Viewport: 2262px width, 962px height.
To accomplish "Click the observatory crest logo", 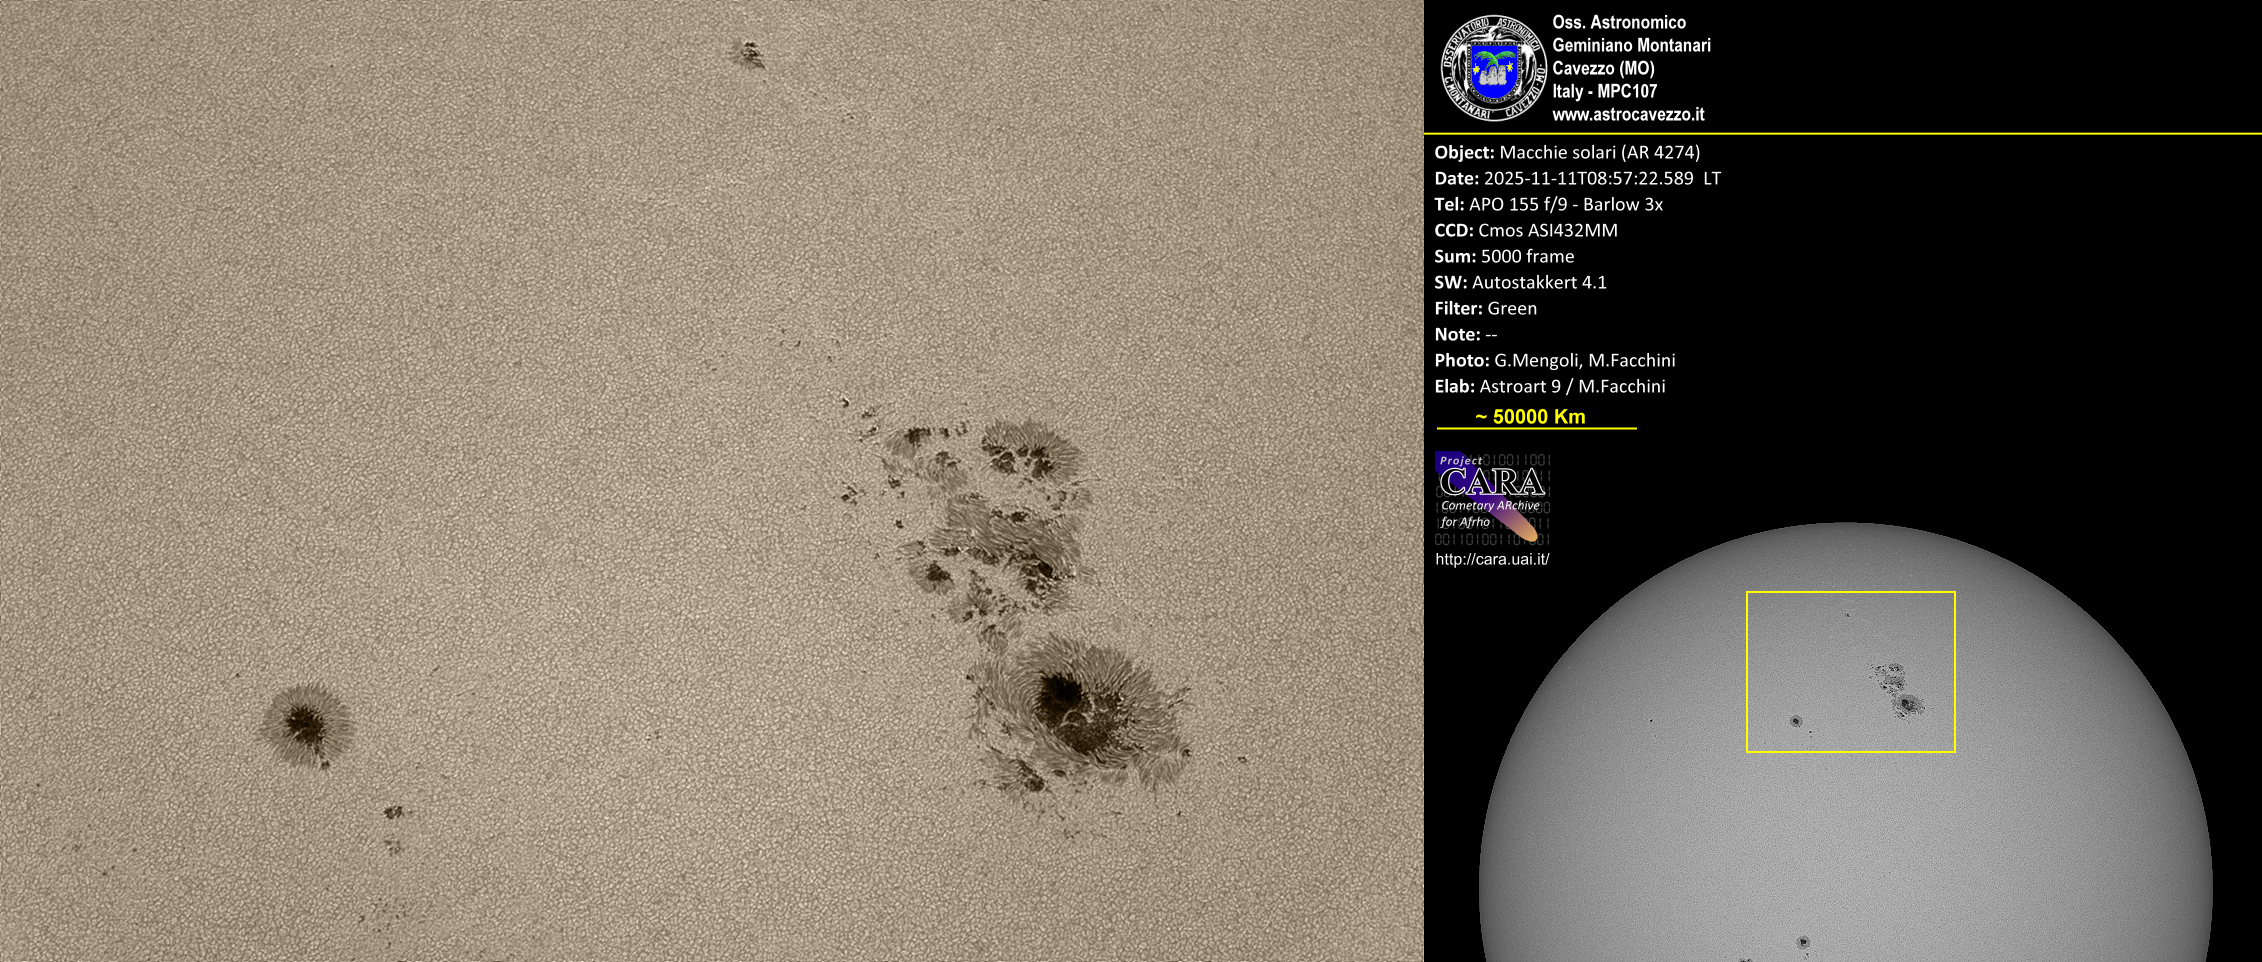I will point(1492,68).
